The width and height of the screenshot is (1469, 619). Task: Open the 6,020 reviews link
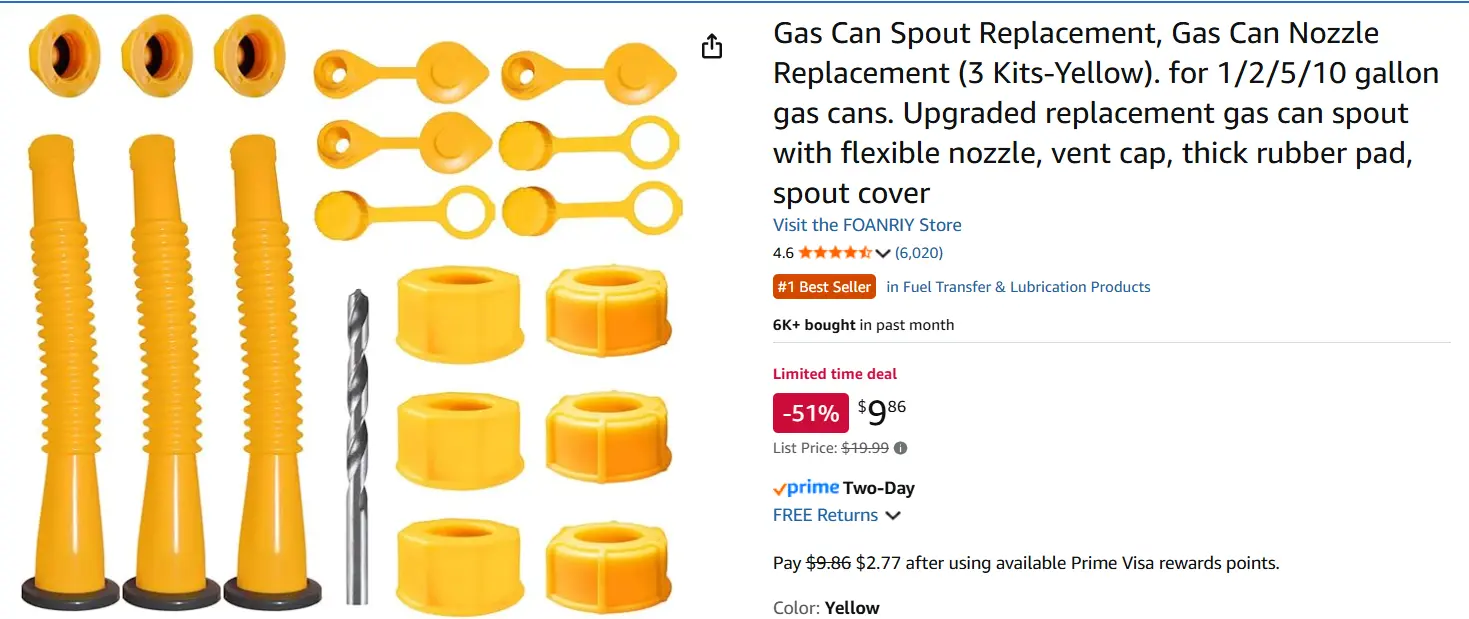point(918,253)
